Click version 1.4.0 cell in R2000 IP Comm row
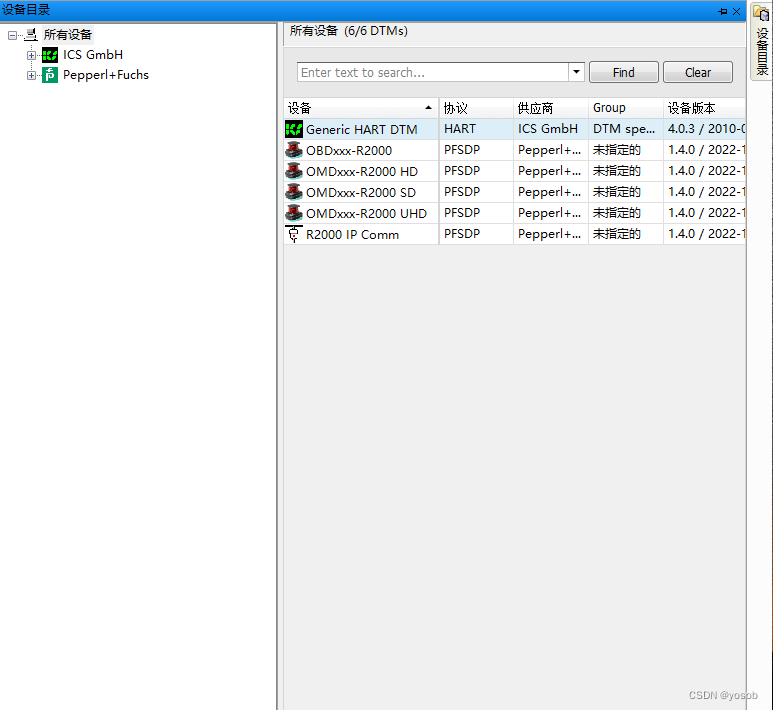Image resolution: width=773 pixels, height=710 pixels. [x=704, y=234]
